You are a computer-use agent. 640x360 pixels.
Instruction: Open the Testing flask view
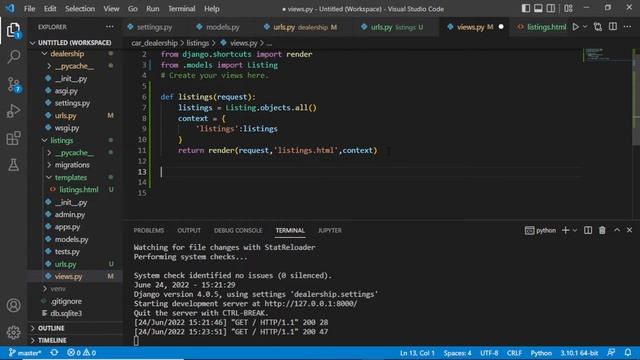pos(13,165)
